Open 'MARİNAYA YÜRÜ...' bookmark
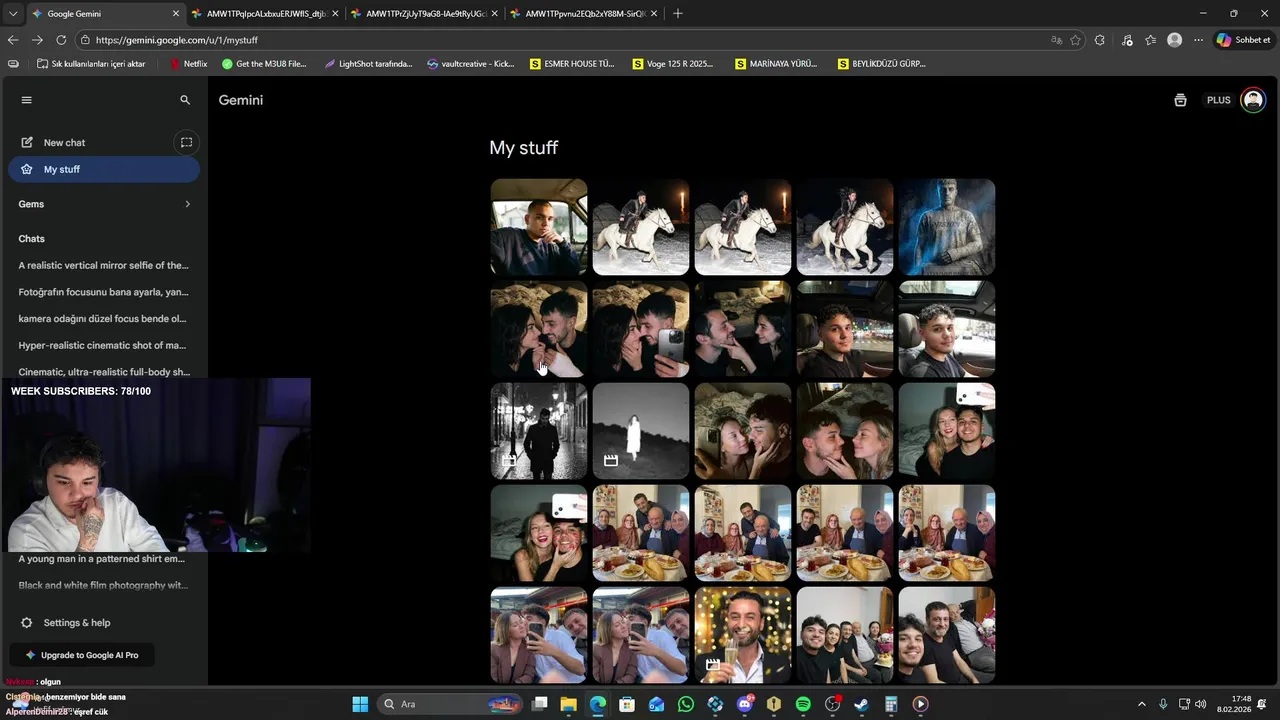This screenshot has width=1280, height=720. coord(776,64)
